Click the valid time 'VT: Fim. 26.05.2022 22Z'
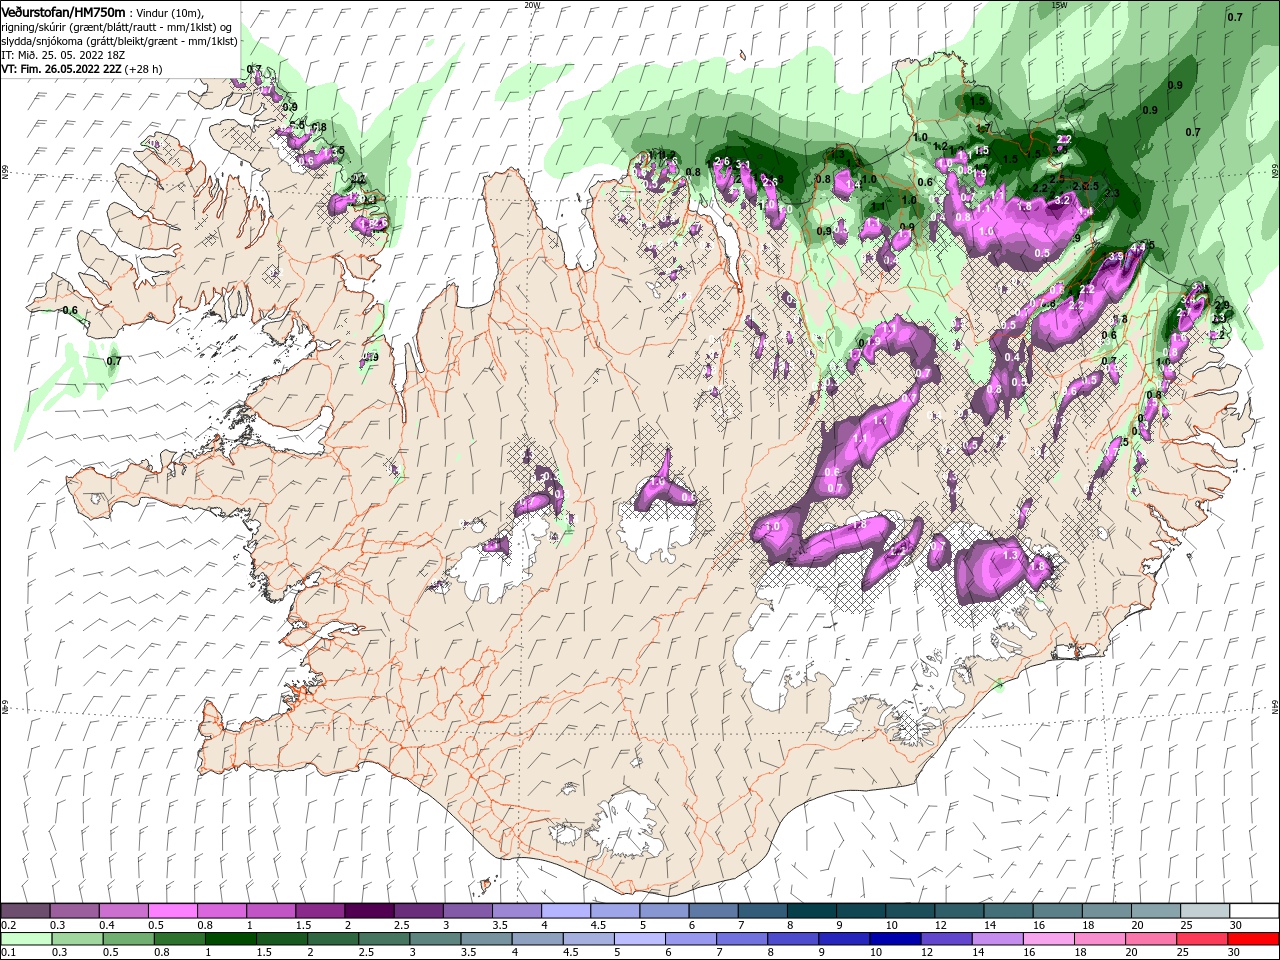Image resolution: width=1280 pixels, height=960 pixels. tap(60, 69)
